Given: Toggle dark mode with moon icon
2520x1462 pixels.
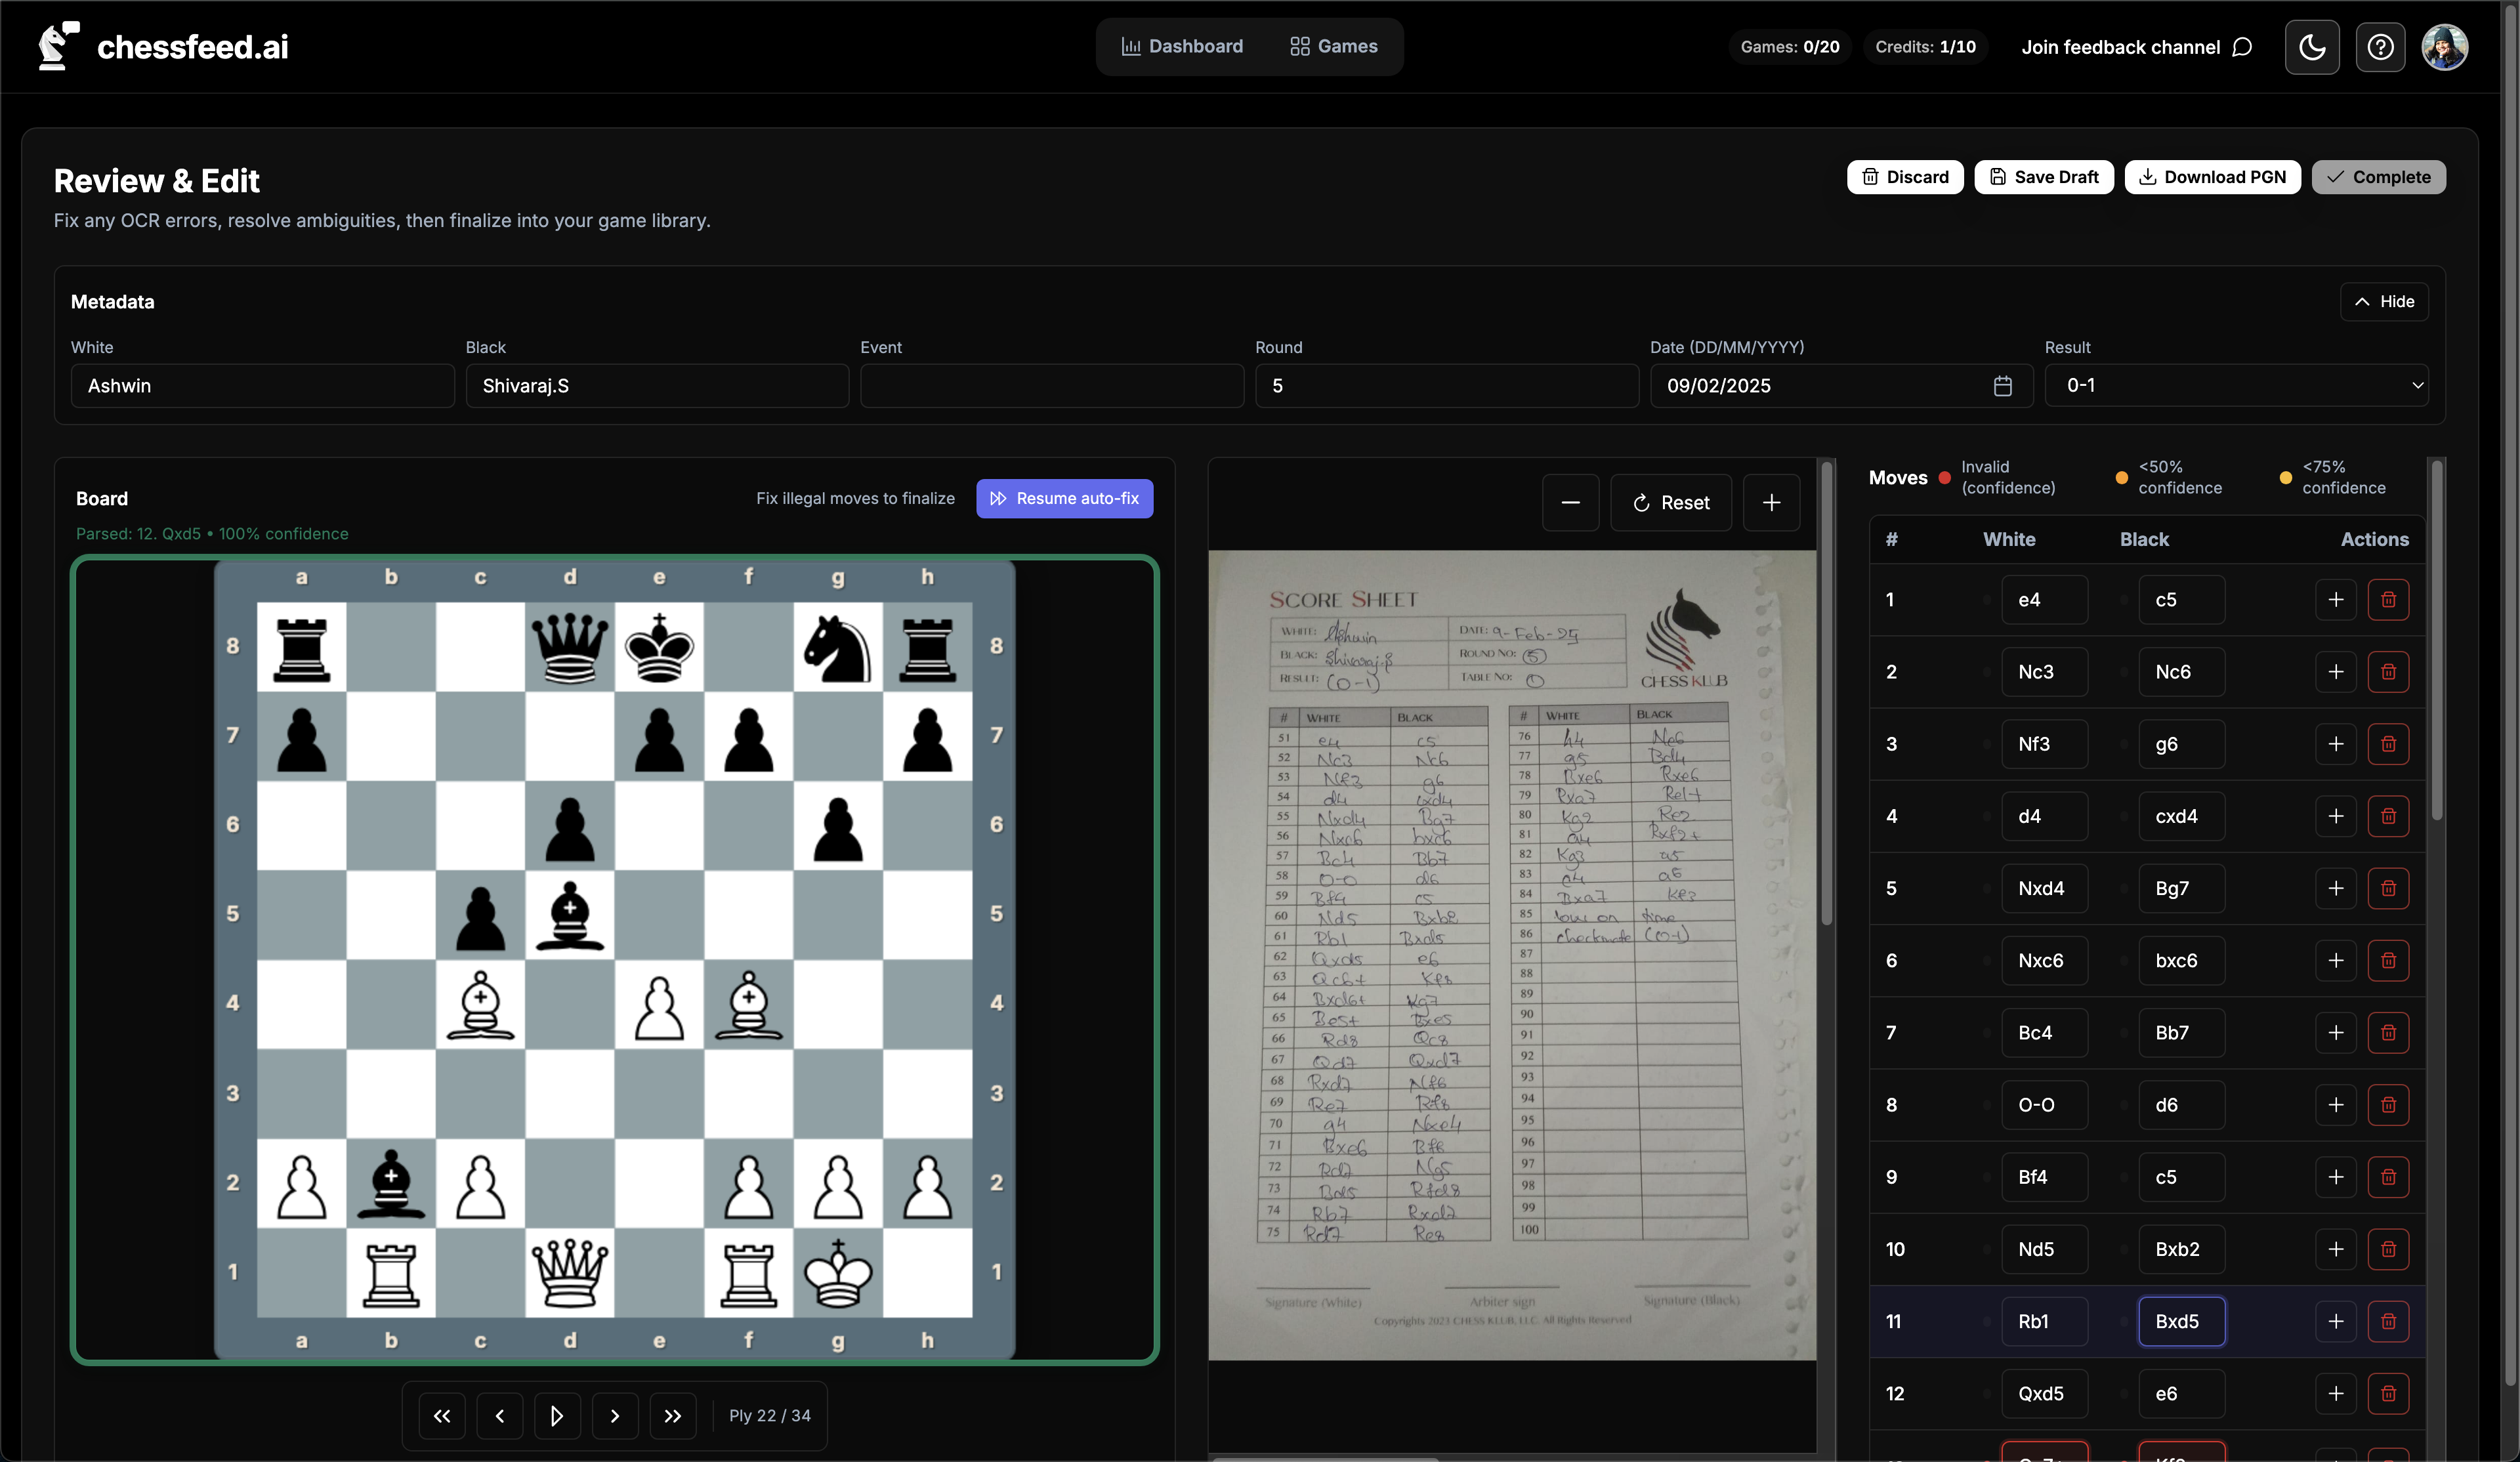Looking at the screenshot, I should point(2311,47).
